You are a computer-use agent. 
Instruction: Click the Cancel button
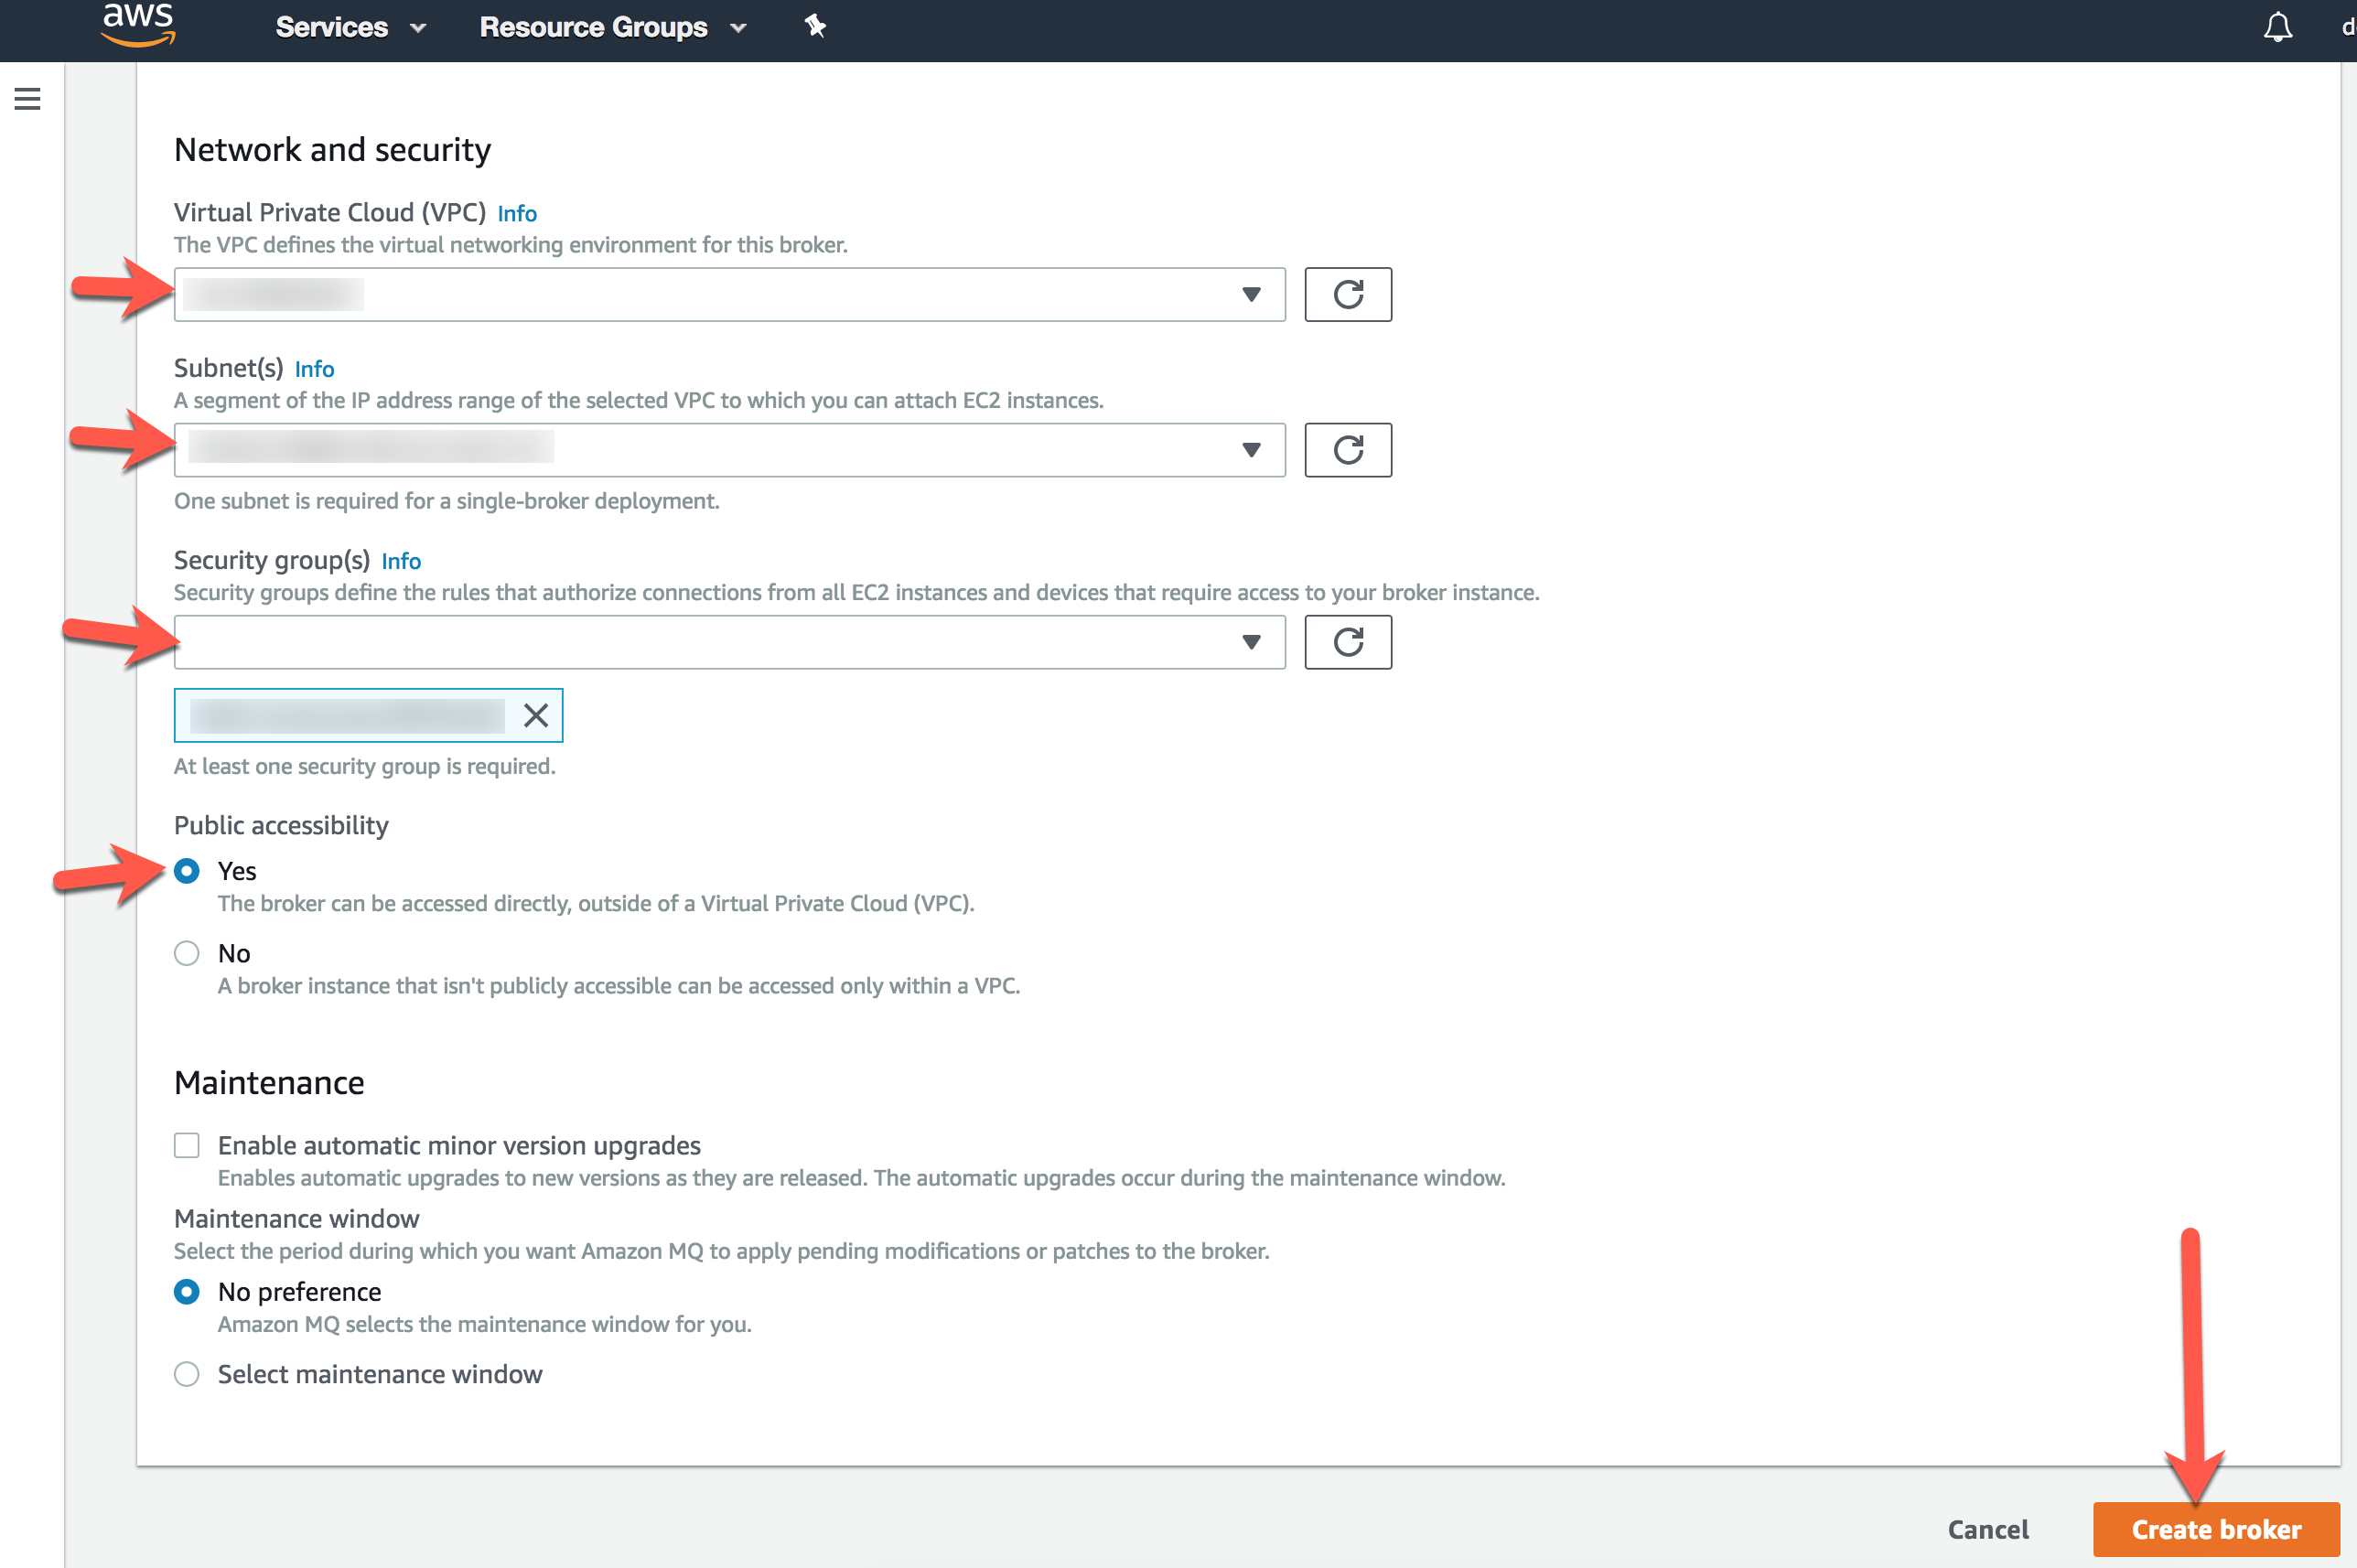(1987, 1529)
